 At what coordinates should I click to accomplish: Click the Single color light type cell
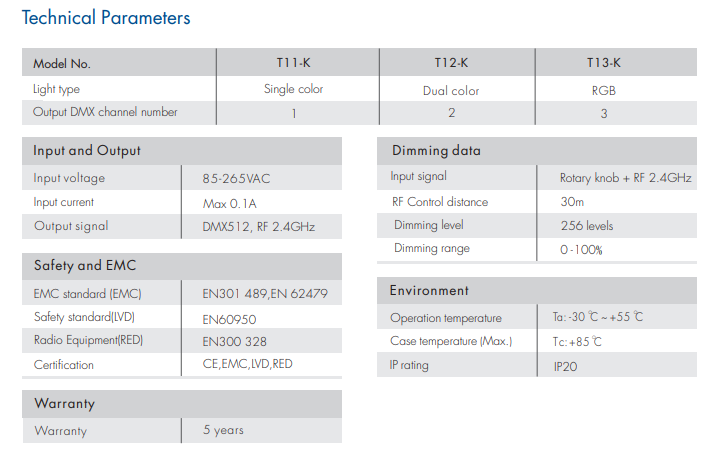(293, 89)
